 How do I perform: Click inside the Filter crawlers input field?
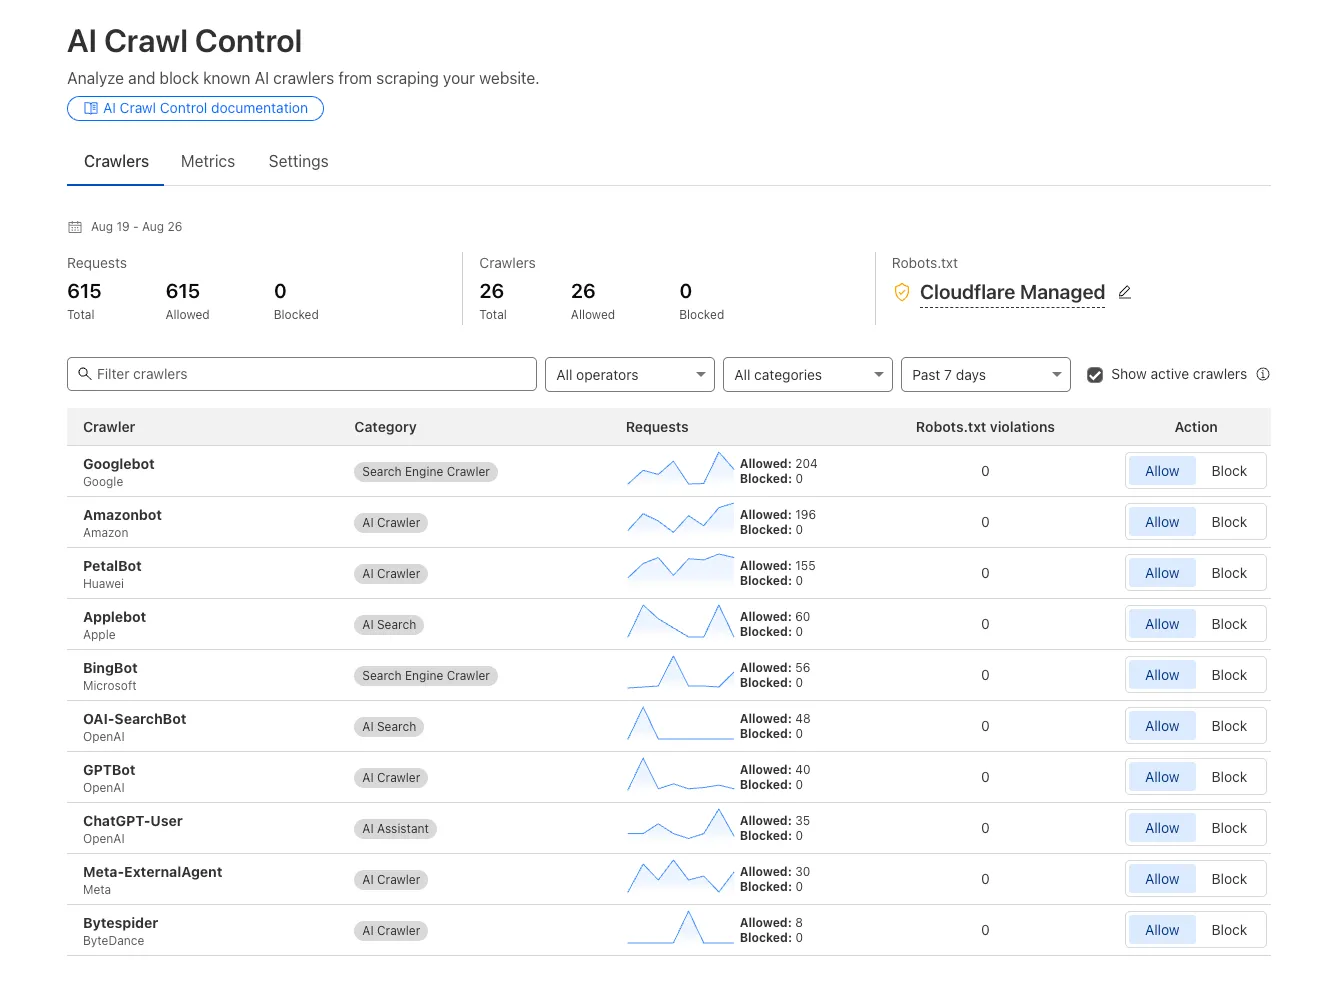[x=300, y=374]
